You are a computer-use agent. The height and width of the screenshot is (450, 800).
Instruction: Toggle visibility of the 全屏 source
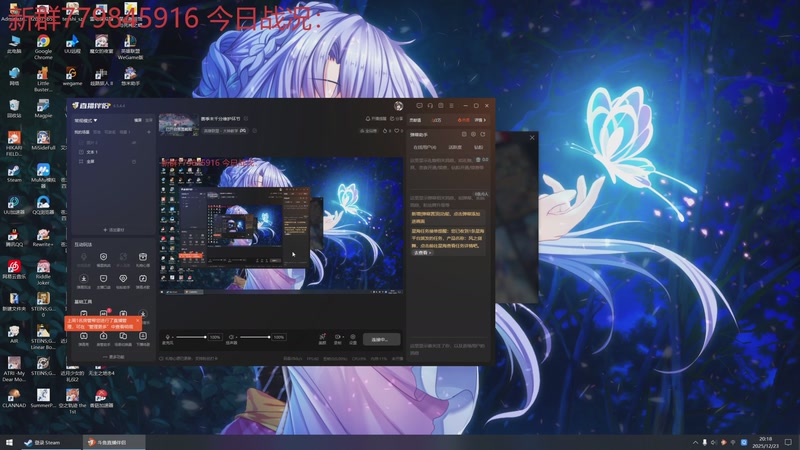134,162
